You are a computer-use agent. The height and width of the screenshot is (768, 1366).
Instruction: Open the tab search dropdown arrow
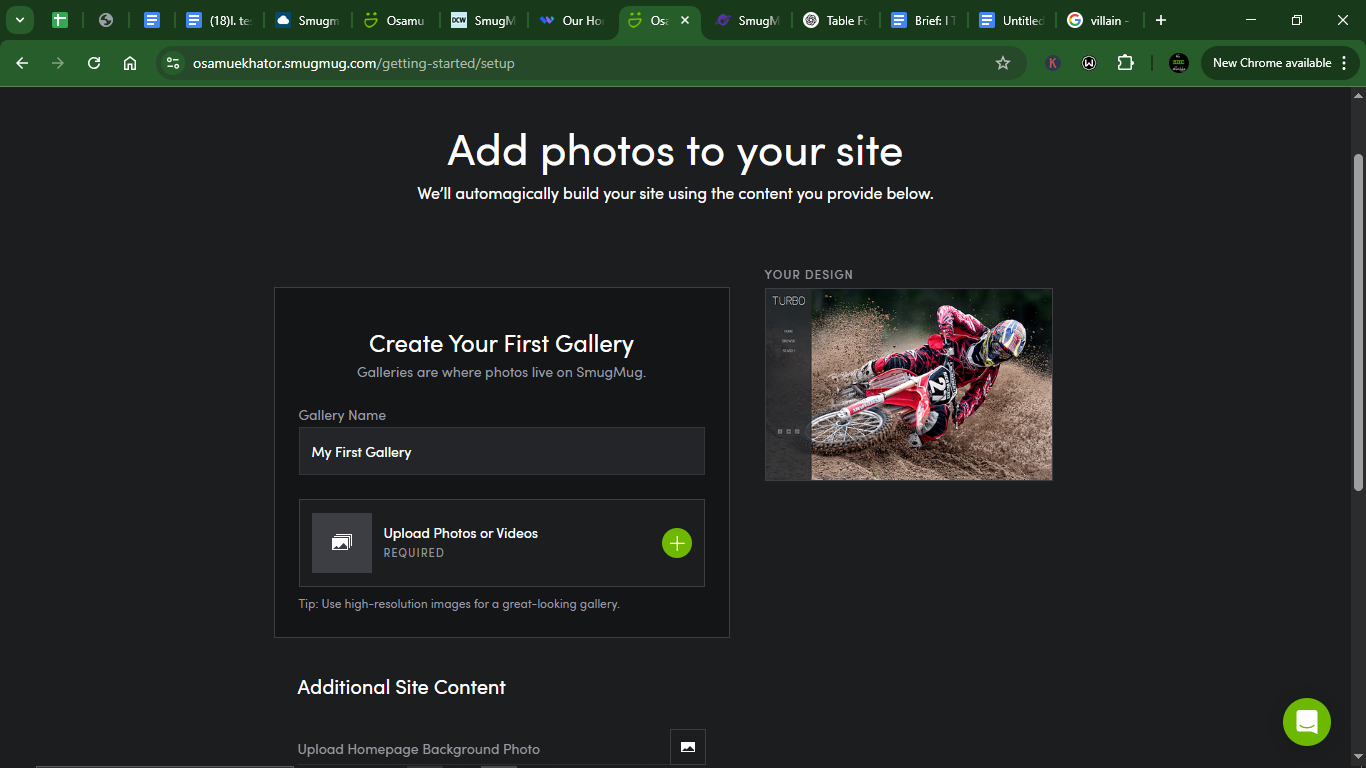coord(19,20)
